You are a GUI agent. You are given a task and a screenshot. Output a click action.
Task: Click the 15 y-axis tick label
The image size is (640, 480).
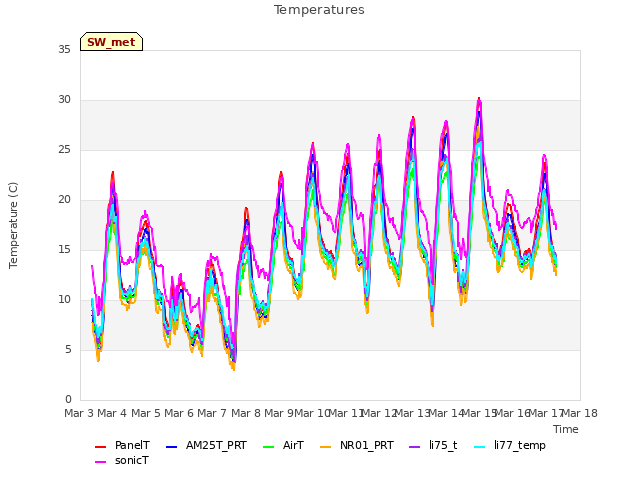tap(64, 250)
